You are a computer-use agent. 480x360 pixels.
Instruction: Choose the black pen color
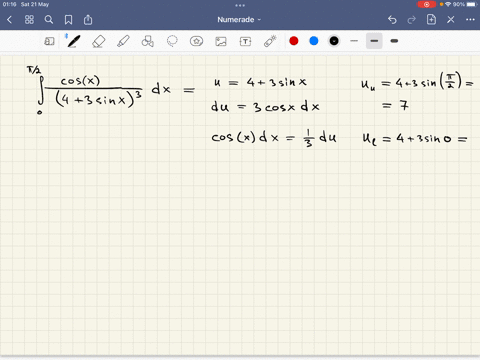tap(334, 41)
